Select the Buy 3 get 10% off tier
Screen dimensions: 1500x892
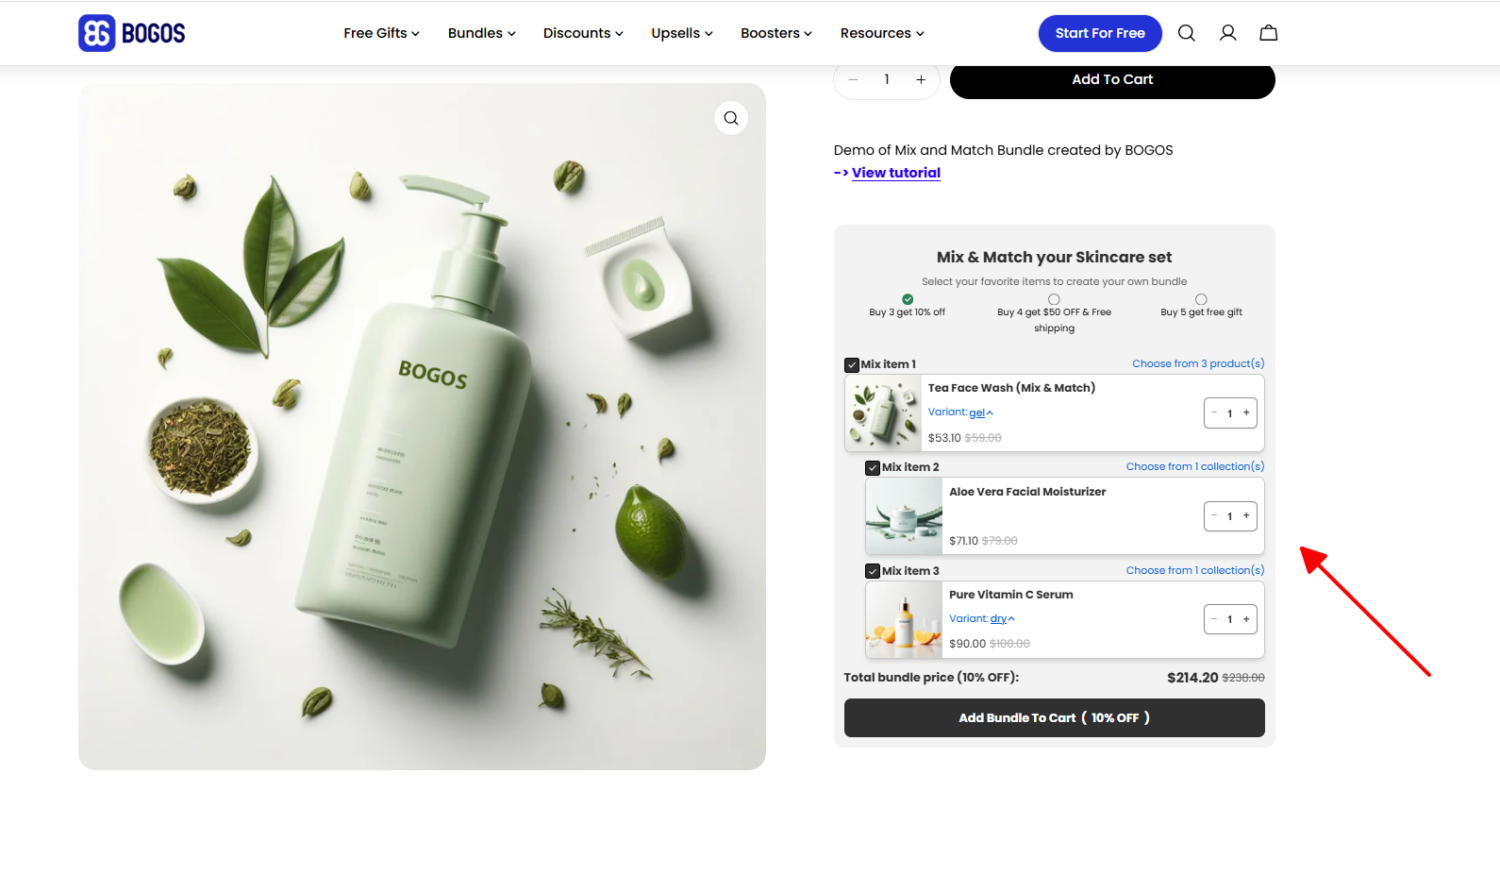(907, 299)
